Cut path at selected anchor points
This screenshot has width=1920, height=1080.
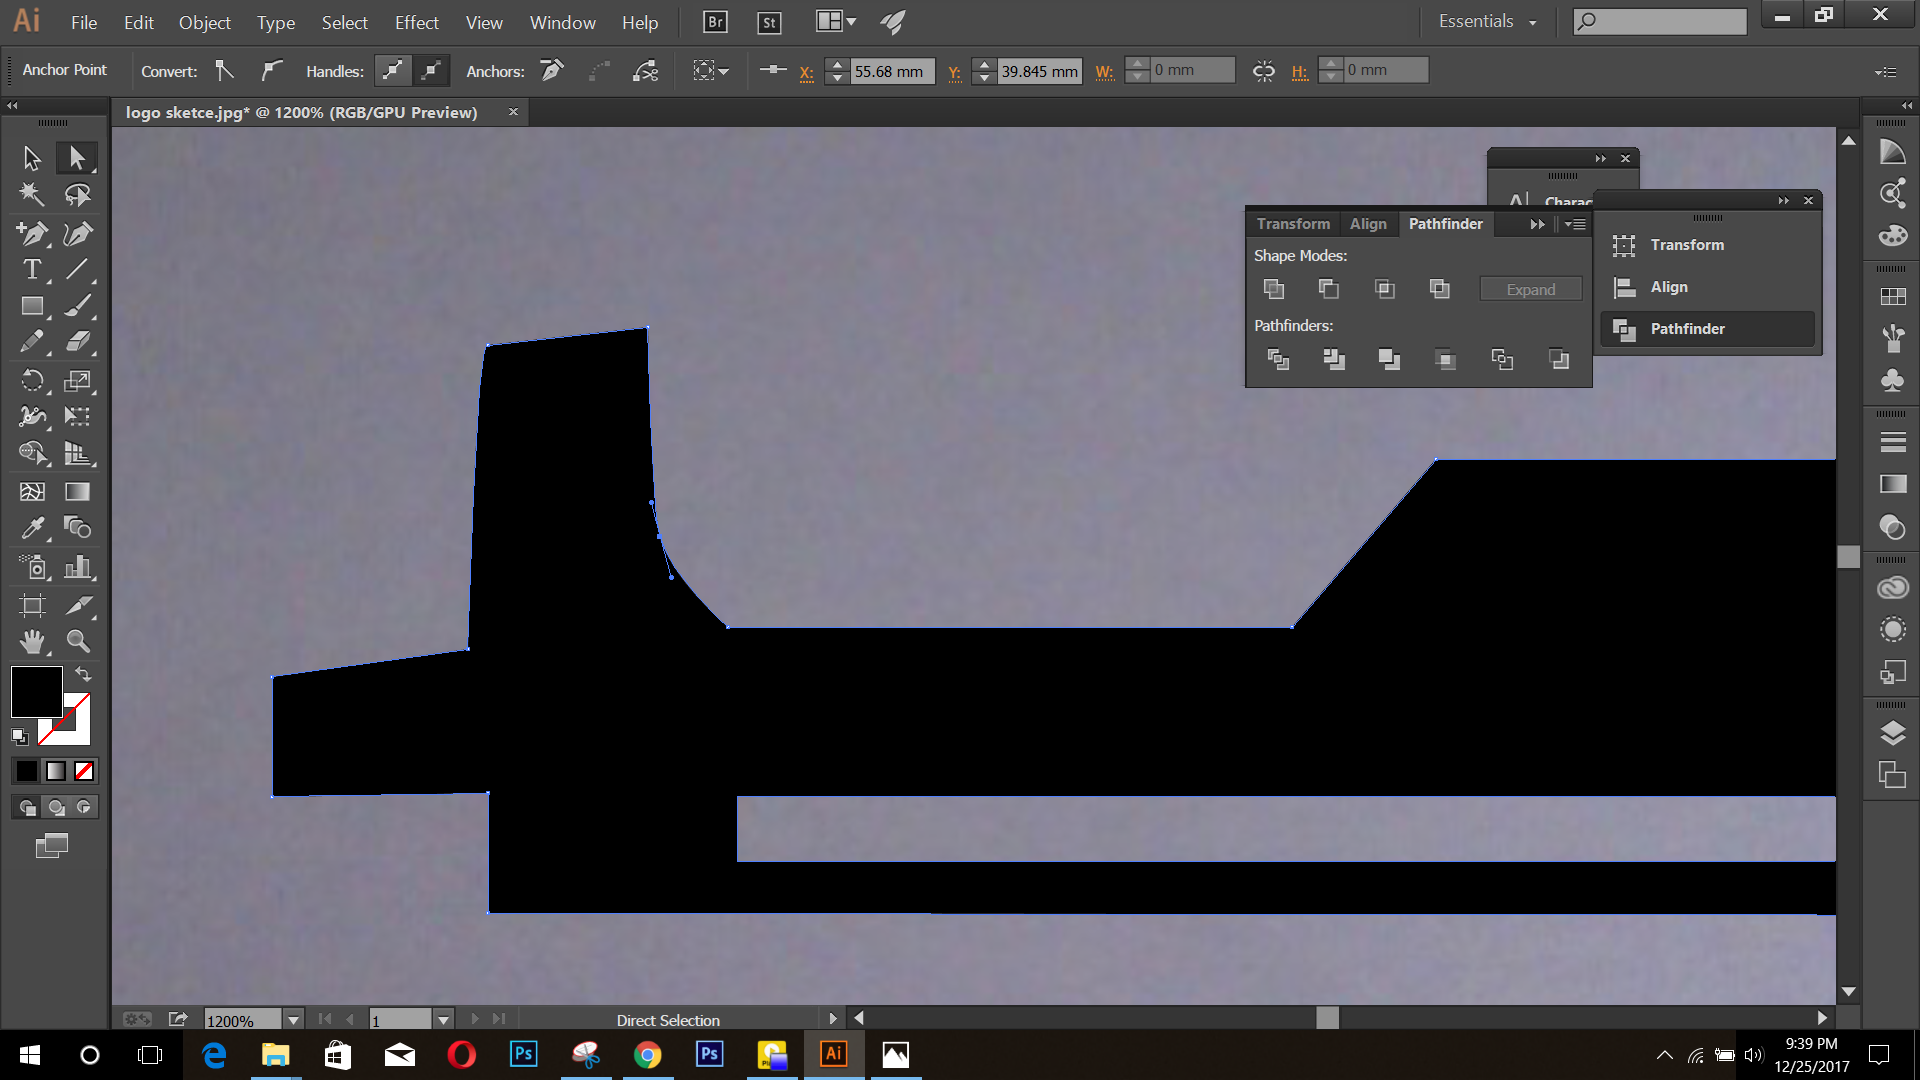(x=646, y=70)
